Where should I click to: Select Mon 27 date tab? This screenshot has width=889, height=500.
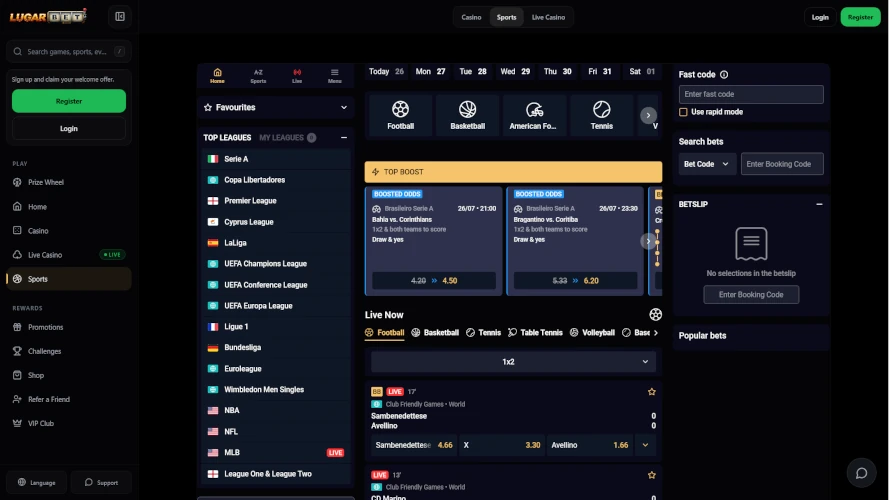430,71
